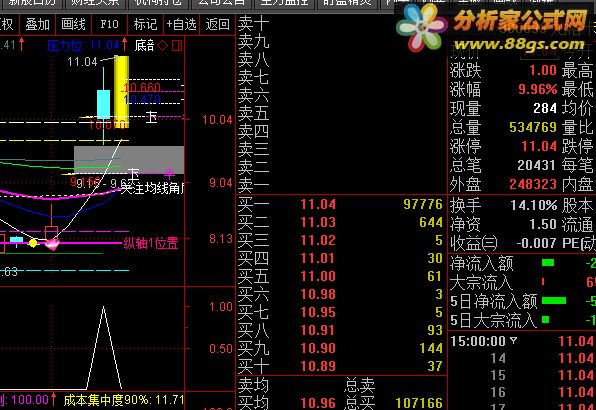This screenshot has height=410, width=596.
Task: Click the 关注均线角度 chart label
Action: click(152, 188)
